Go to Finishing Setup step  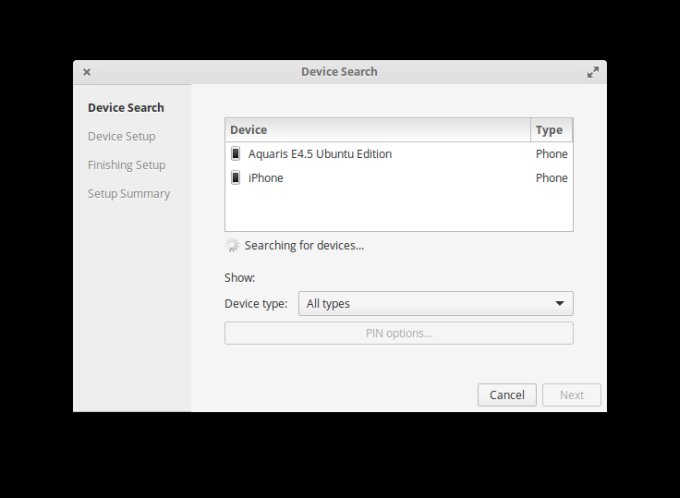pos(127,165)
